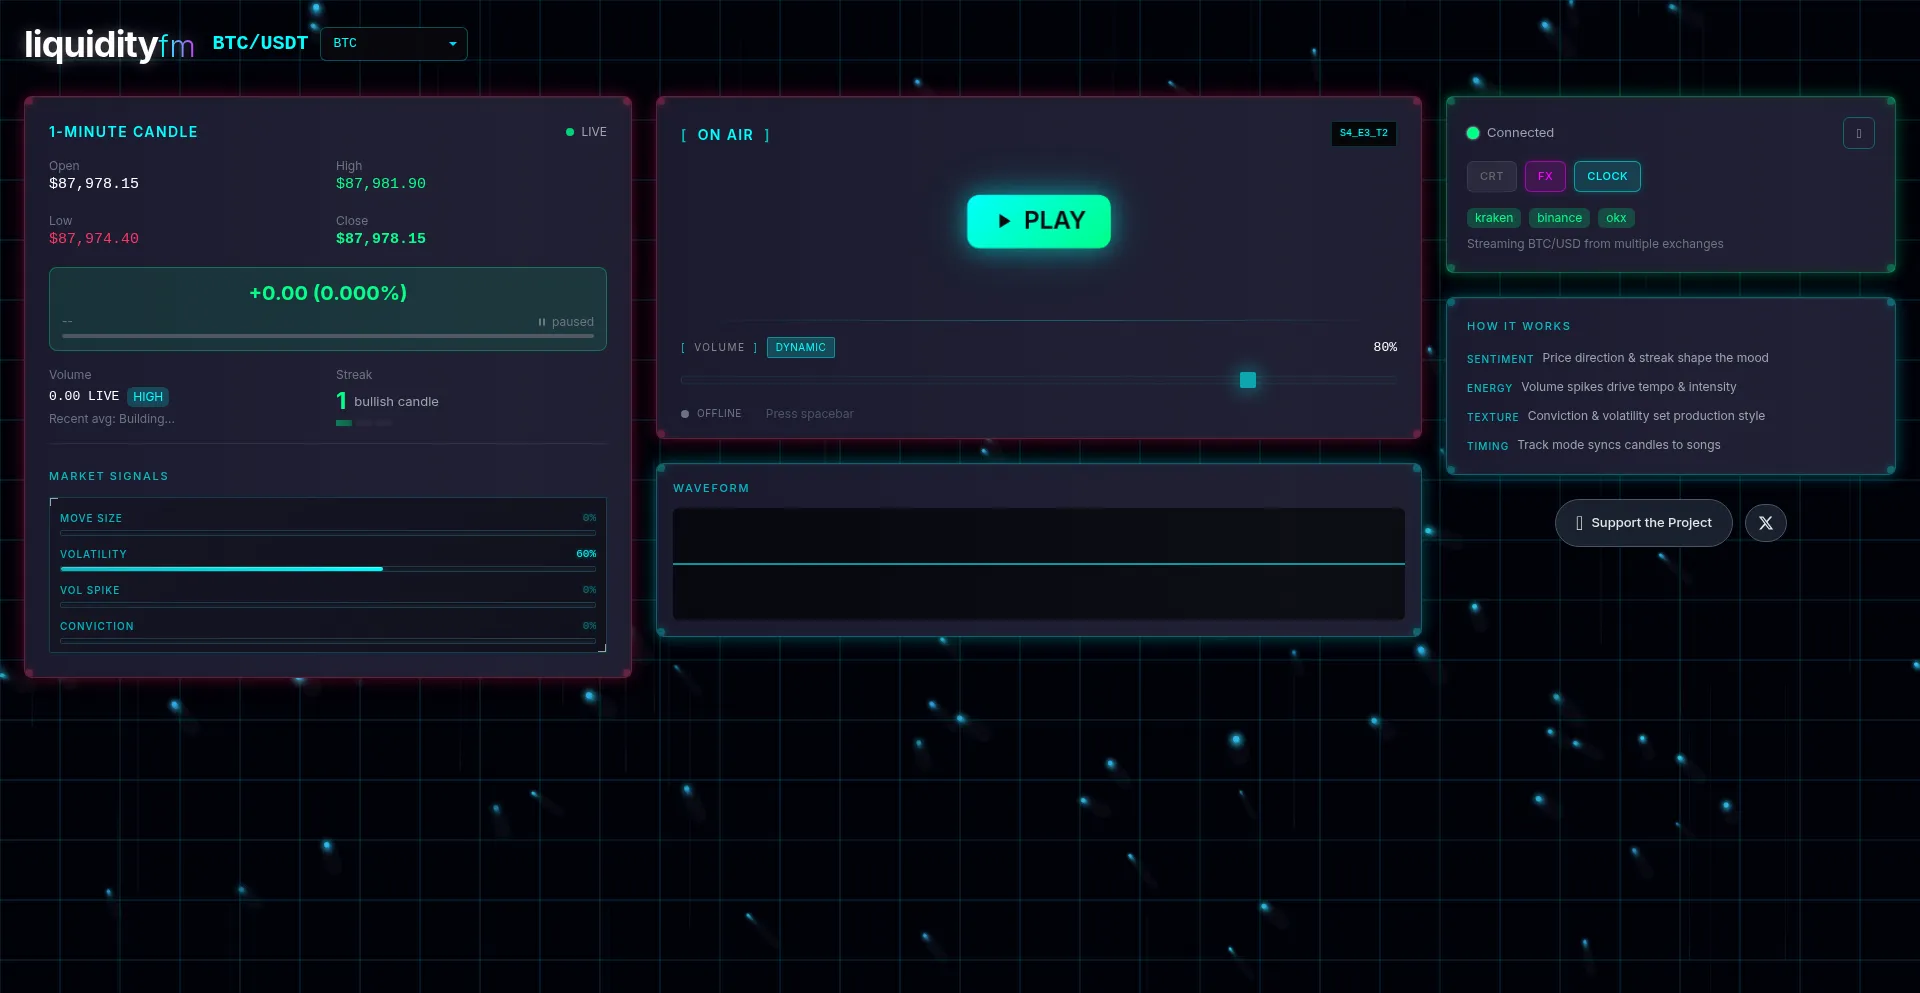Click the LIVE indicator on candle panel

(x=586, y=132)
